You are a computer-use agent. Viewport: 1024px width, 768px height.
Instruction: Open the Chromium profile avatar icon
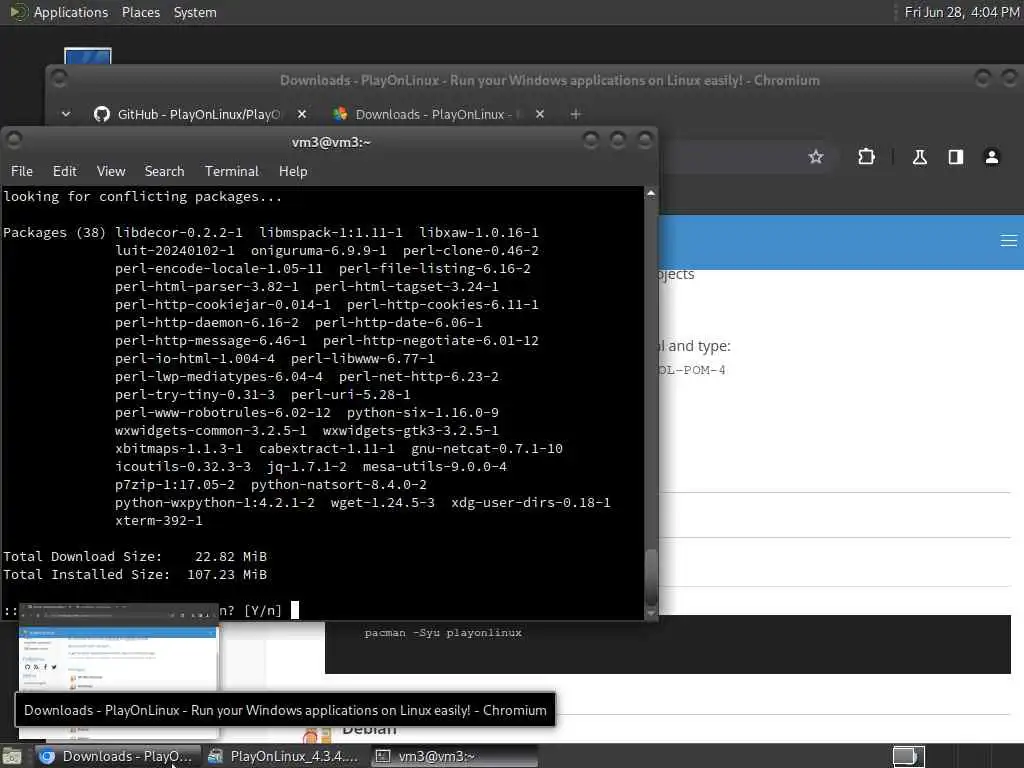click(x=991, y=157)
